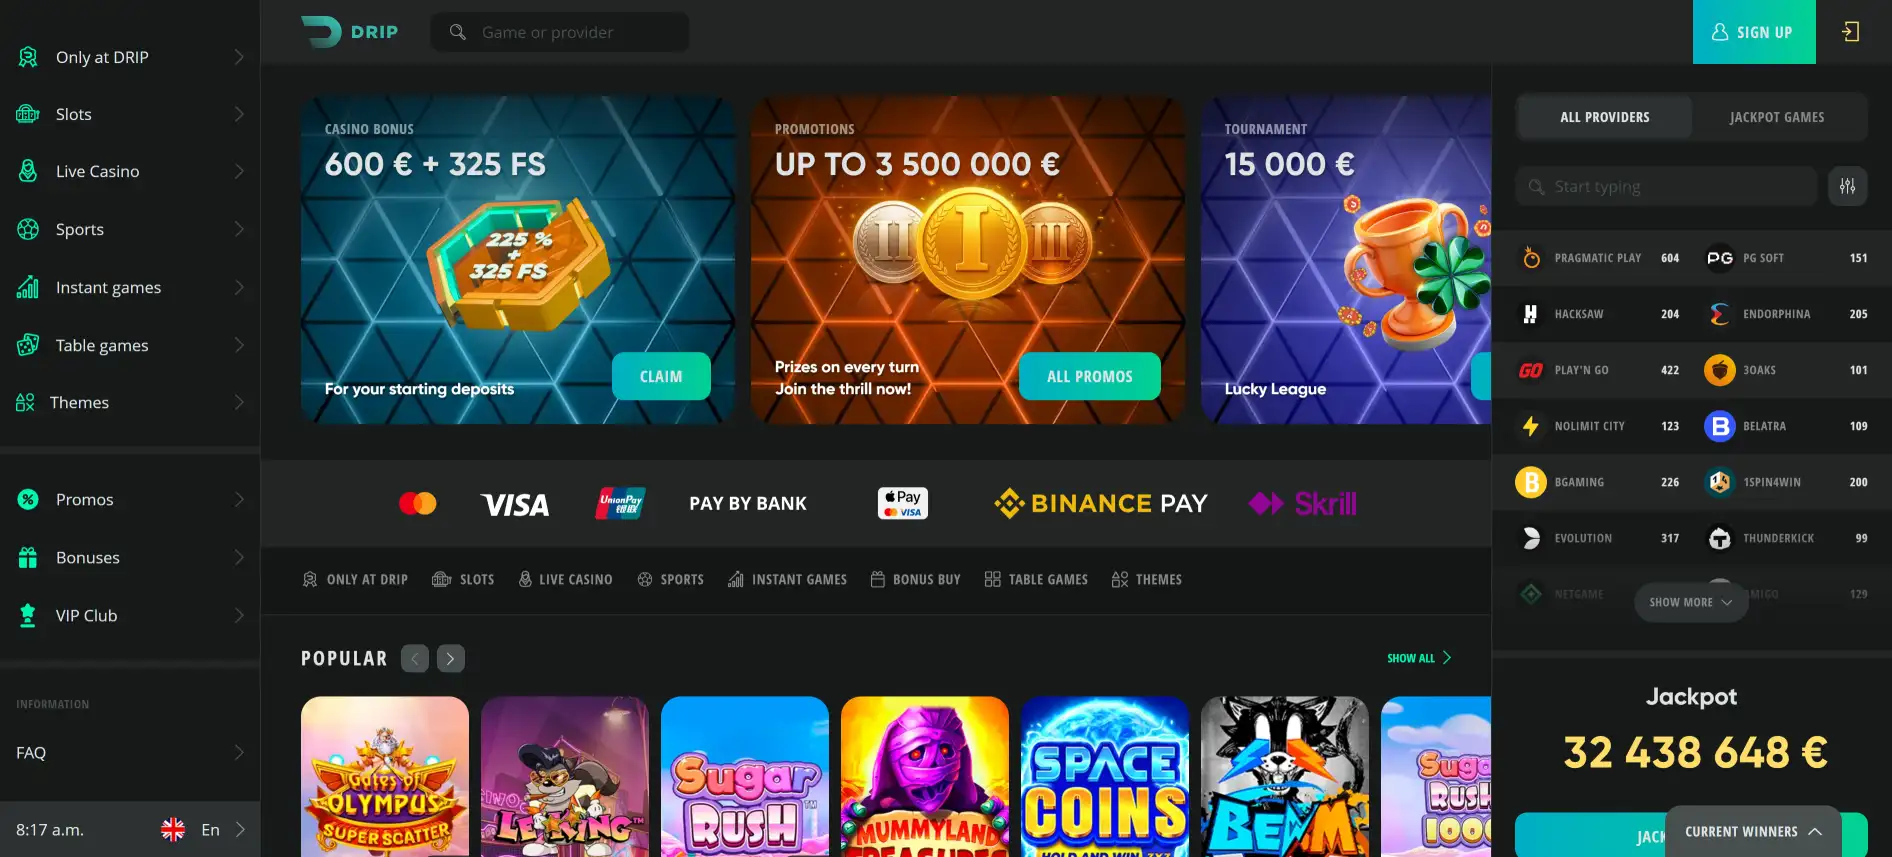The image size is (1892, 857).
Task: Select Pragmatic Play provider icon
Action: [1531, 258]
